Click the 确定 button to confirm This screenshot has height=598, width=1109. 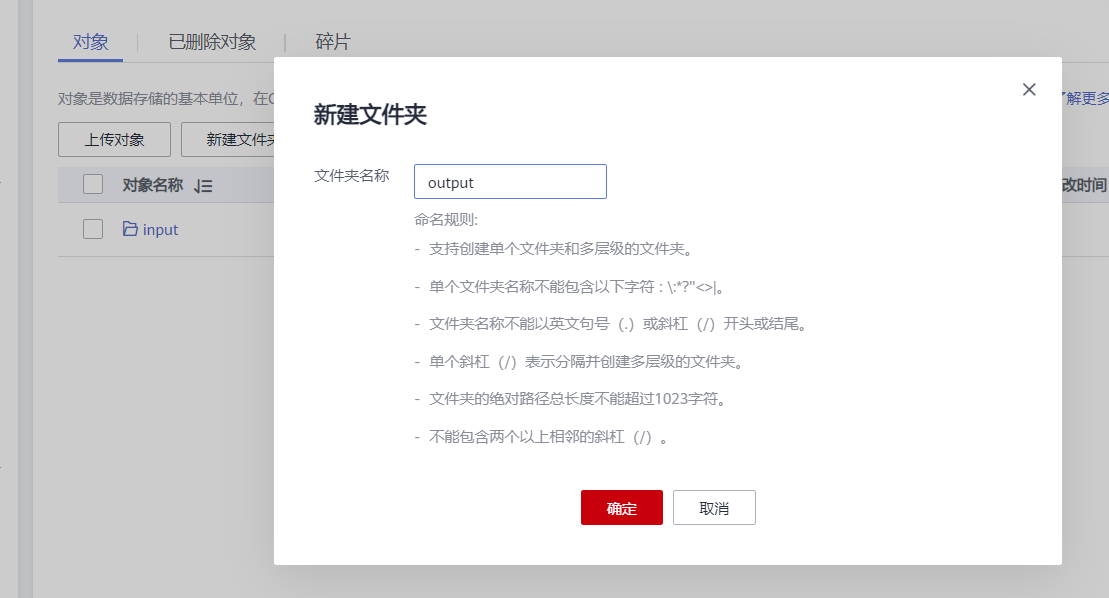pos(622,508)
